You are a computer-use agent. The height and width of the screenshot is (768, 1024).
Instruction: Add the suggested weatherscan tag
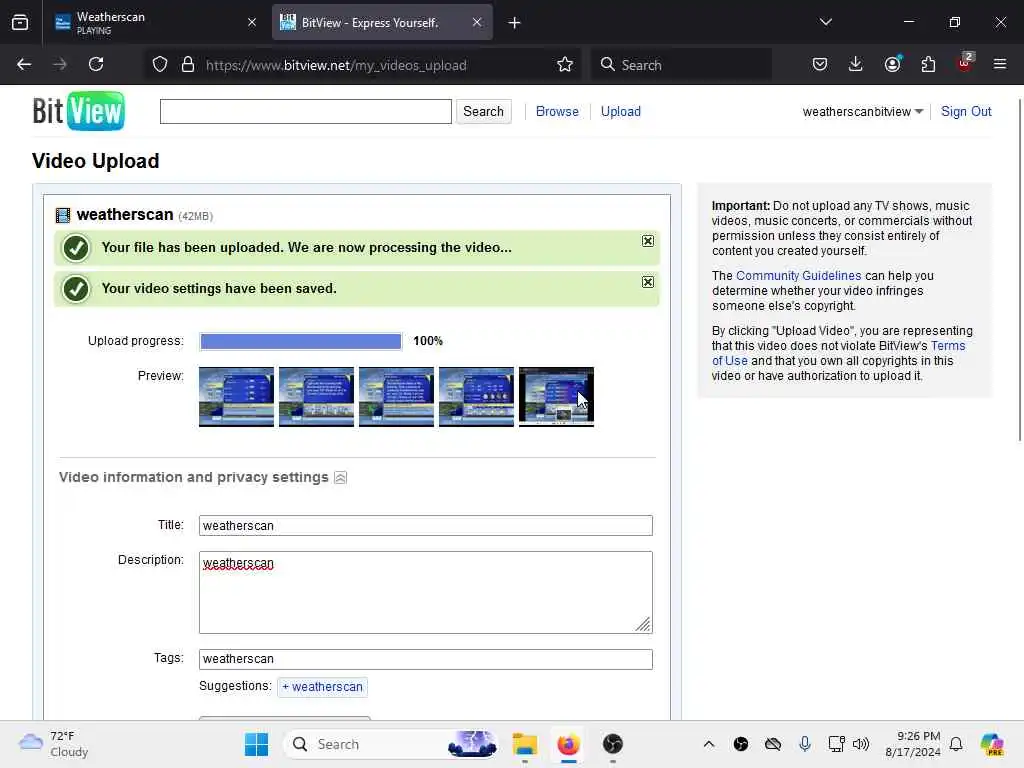323,687
